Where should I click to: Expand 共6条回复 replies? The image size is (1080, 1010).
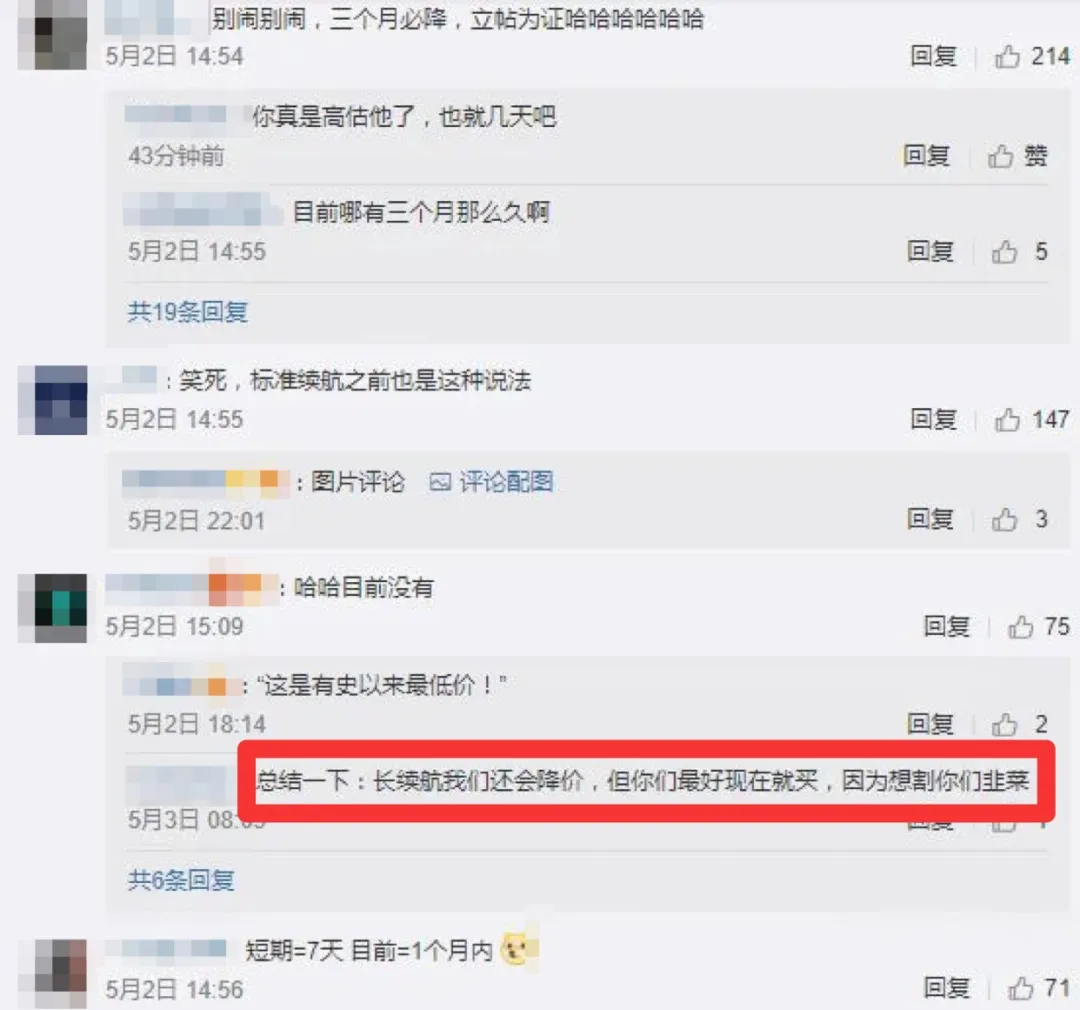(x=181, y=880)
